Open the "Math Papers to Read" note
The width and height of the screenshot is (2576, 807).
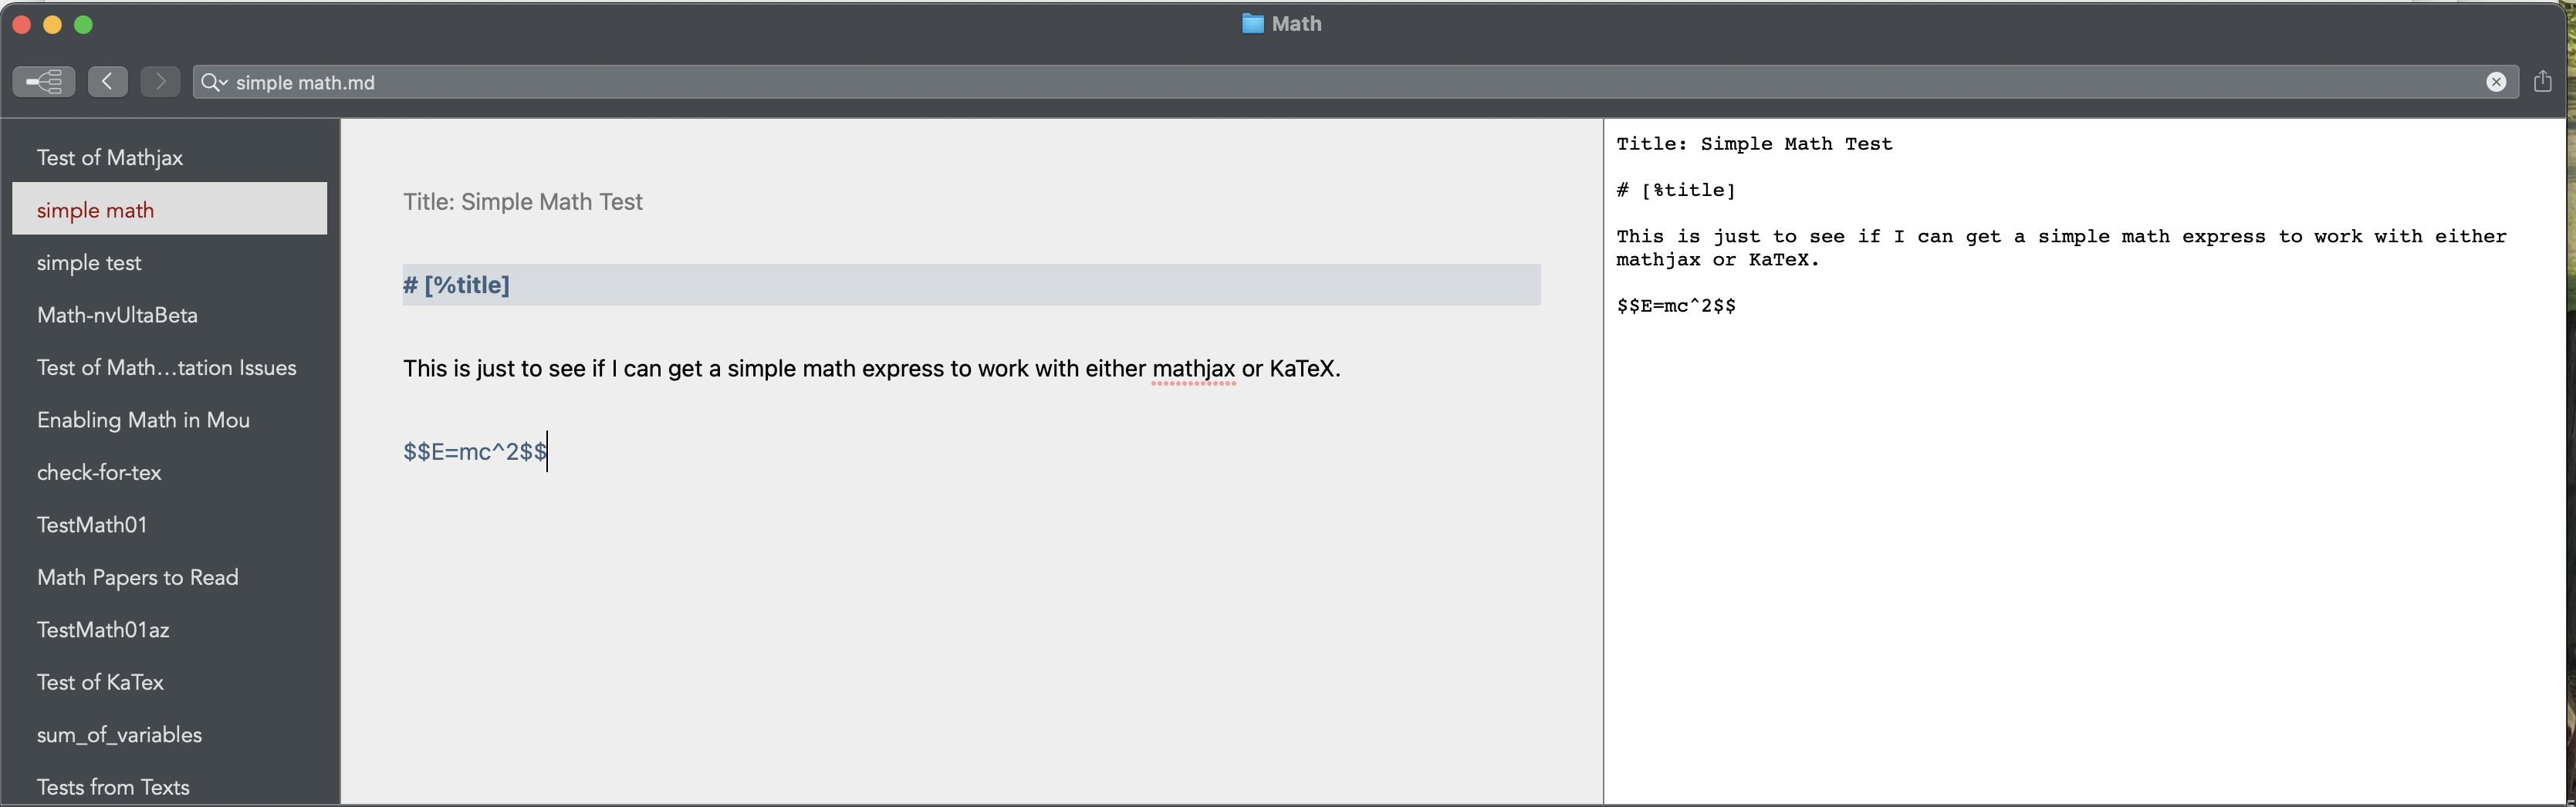[x=137, y=578]
